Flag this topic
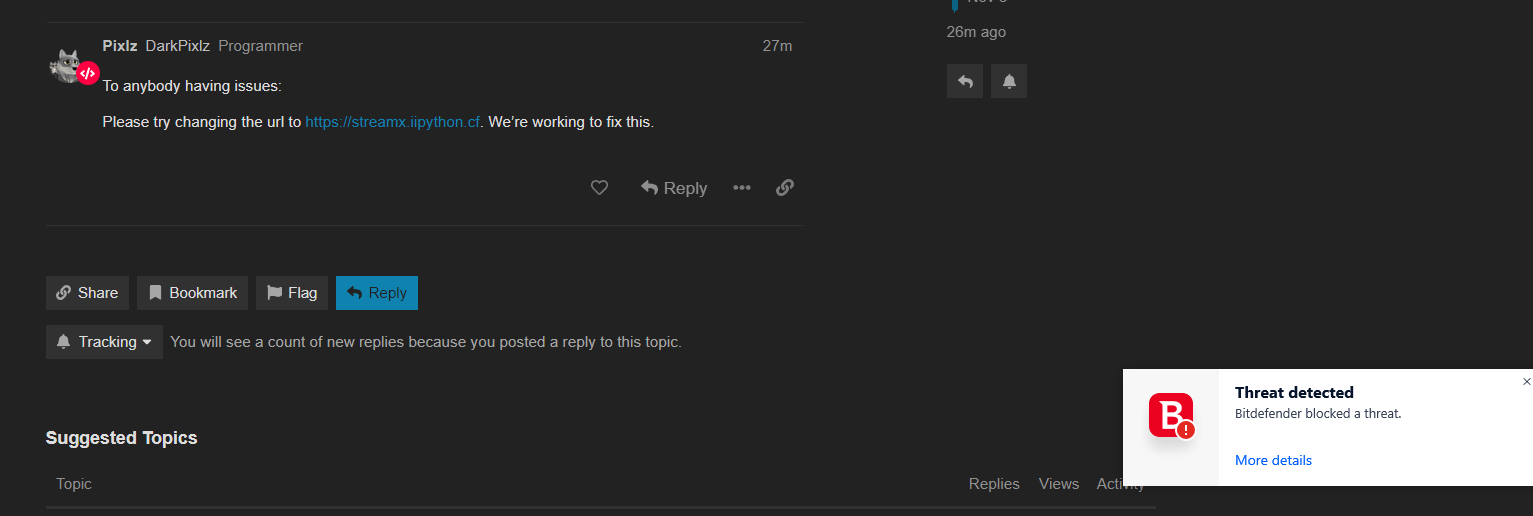The width and height of the screenshot is (1533, 516). (x=292, y=293)
